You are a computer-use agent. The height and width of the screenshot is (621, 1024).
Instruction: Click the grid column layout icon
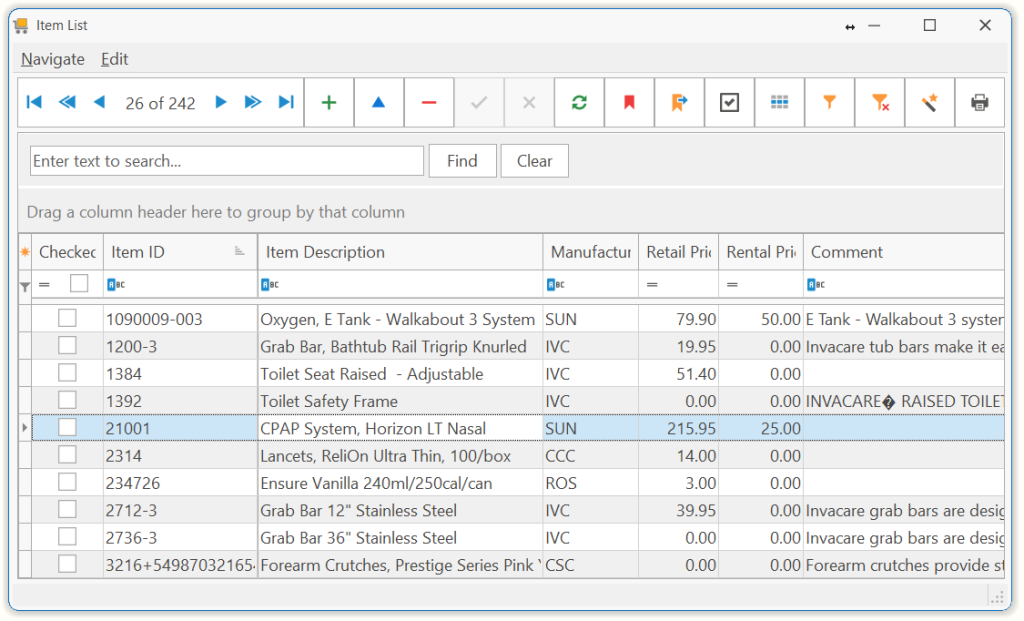tap(779, 103)
